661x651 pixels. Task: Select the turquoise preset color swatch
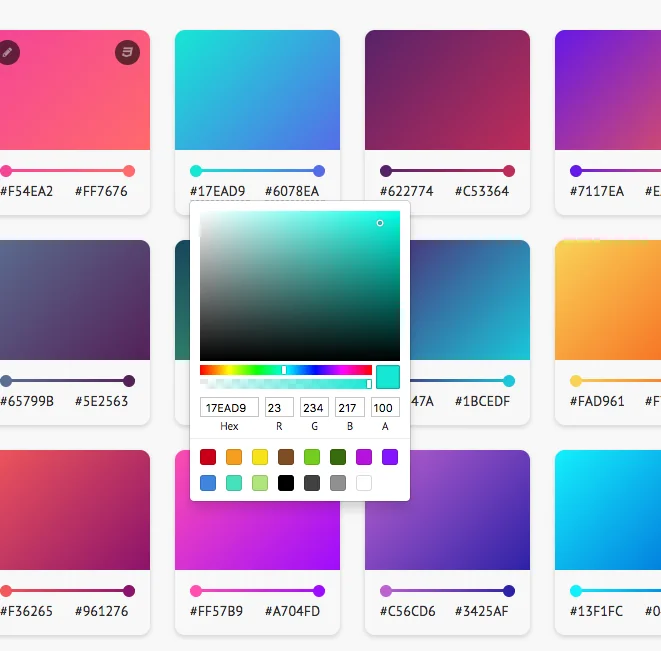(x=234, y=483)
